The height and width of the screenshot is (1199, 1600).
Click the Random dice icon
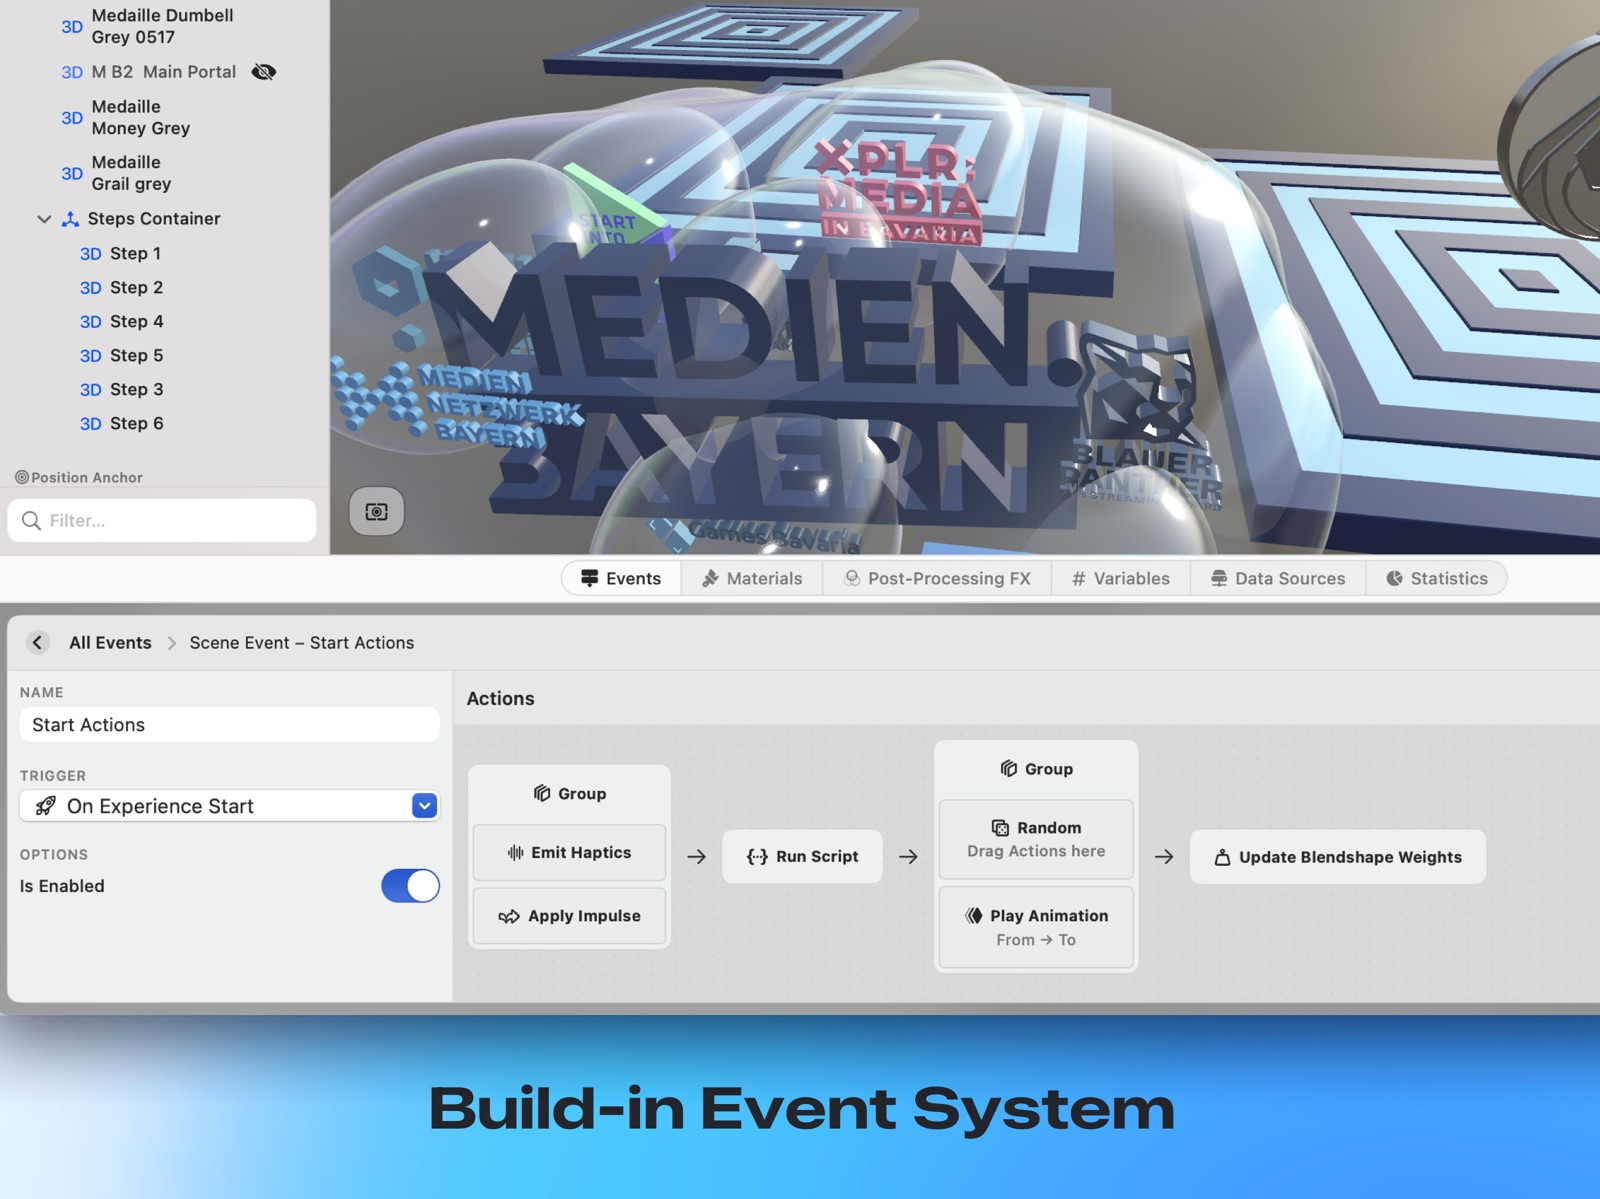[1000, 828]
